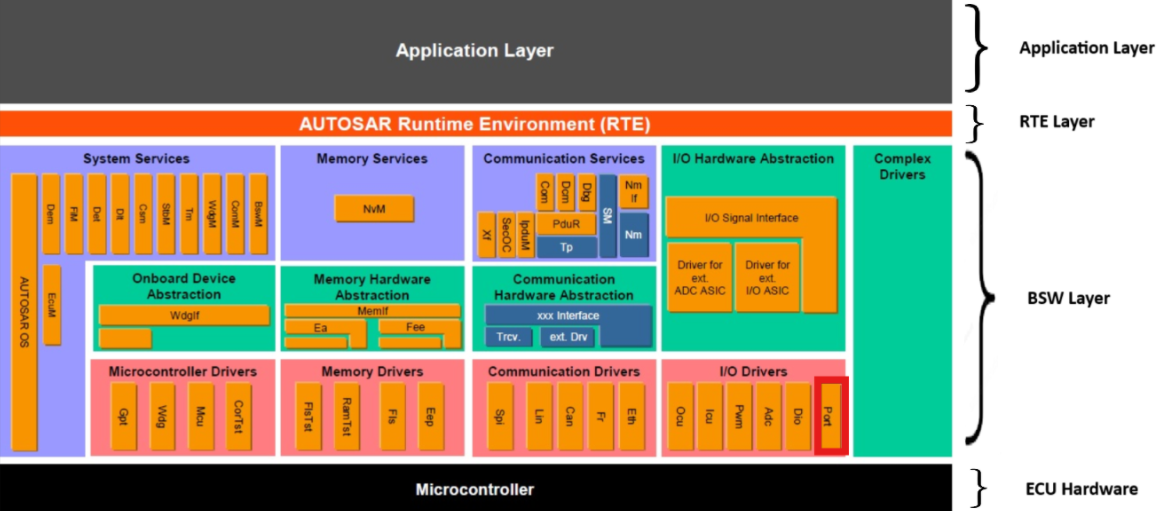Click the red-highlighted Port driver block
1175x511 pixels.
click(x=831, y=414)
